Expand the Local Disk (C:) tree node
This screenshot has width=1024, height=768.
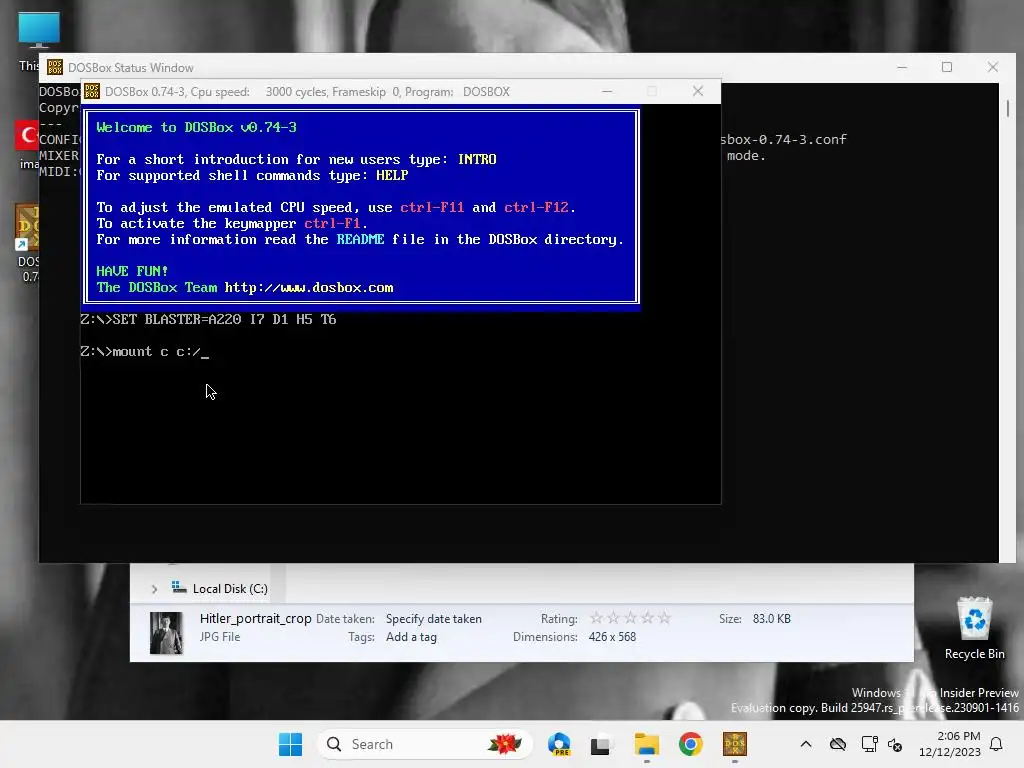point(154,589)
